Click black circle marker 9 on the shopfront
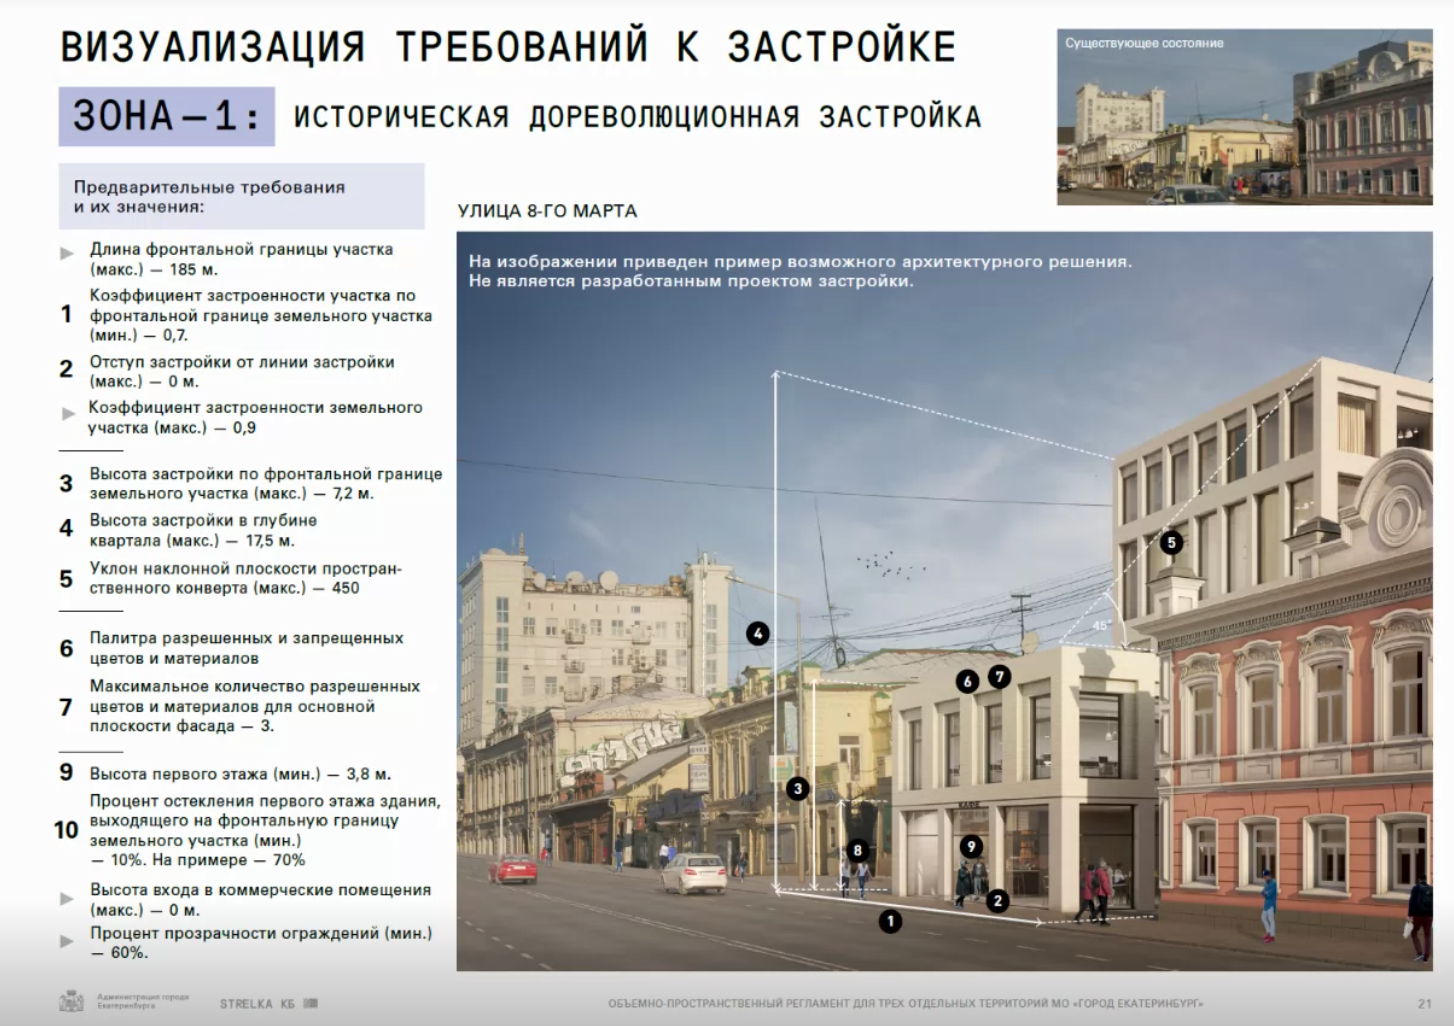Screen dimensions: 1454x1026 point(971,846)
